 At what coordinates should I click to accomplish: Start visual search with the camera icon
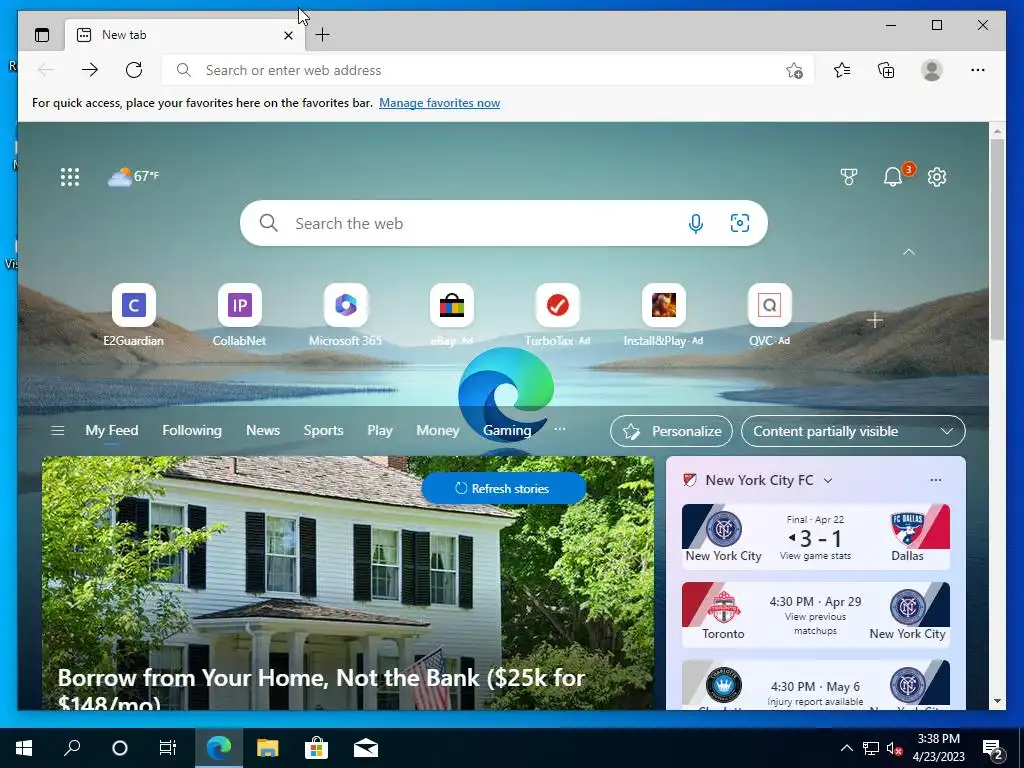click(x=739, y=223)
